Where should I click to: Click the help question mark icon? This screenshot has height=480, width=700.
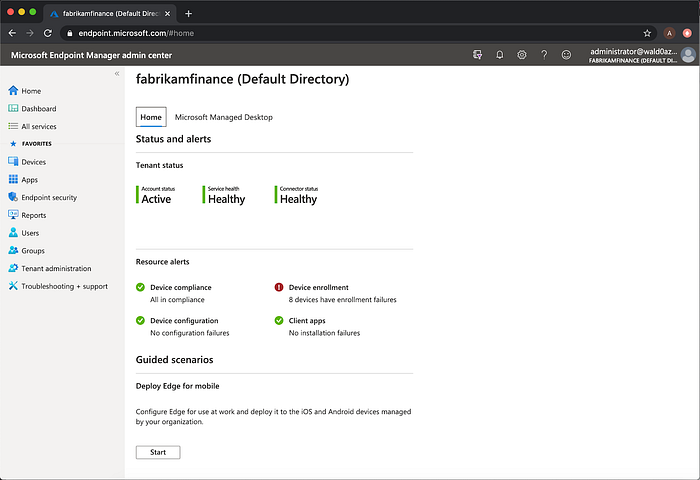pos(544,55)
